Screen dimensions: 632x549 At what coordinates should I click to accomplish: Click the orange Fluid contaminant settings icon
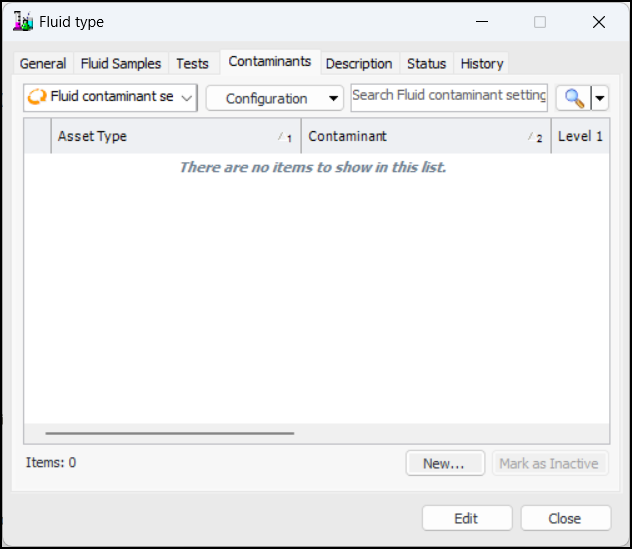click(37, 97)
